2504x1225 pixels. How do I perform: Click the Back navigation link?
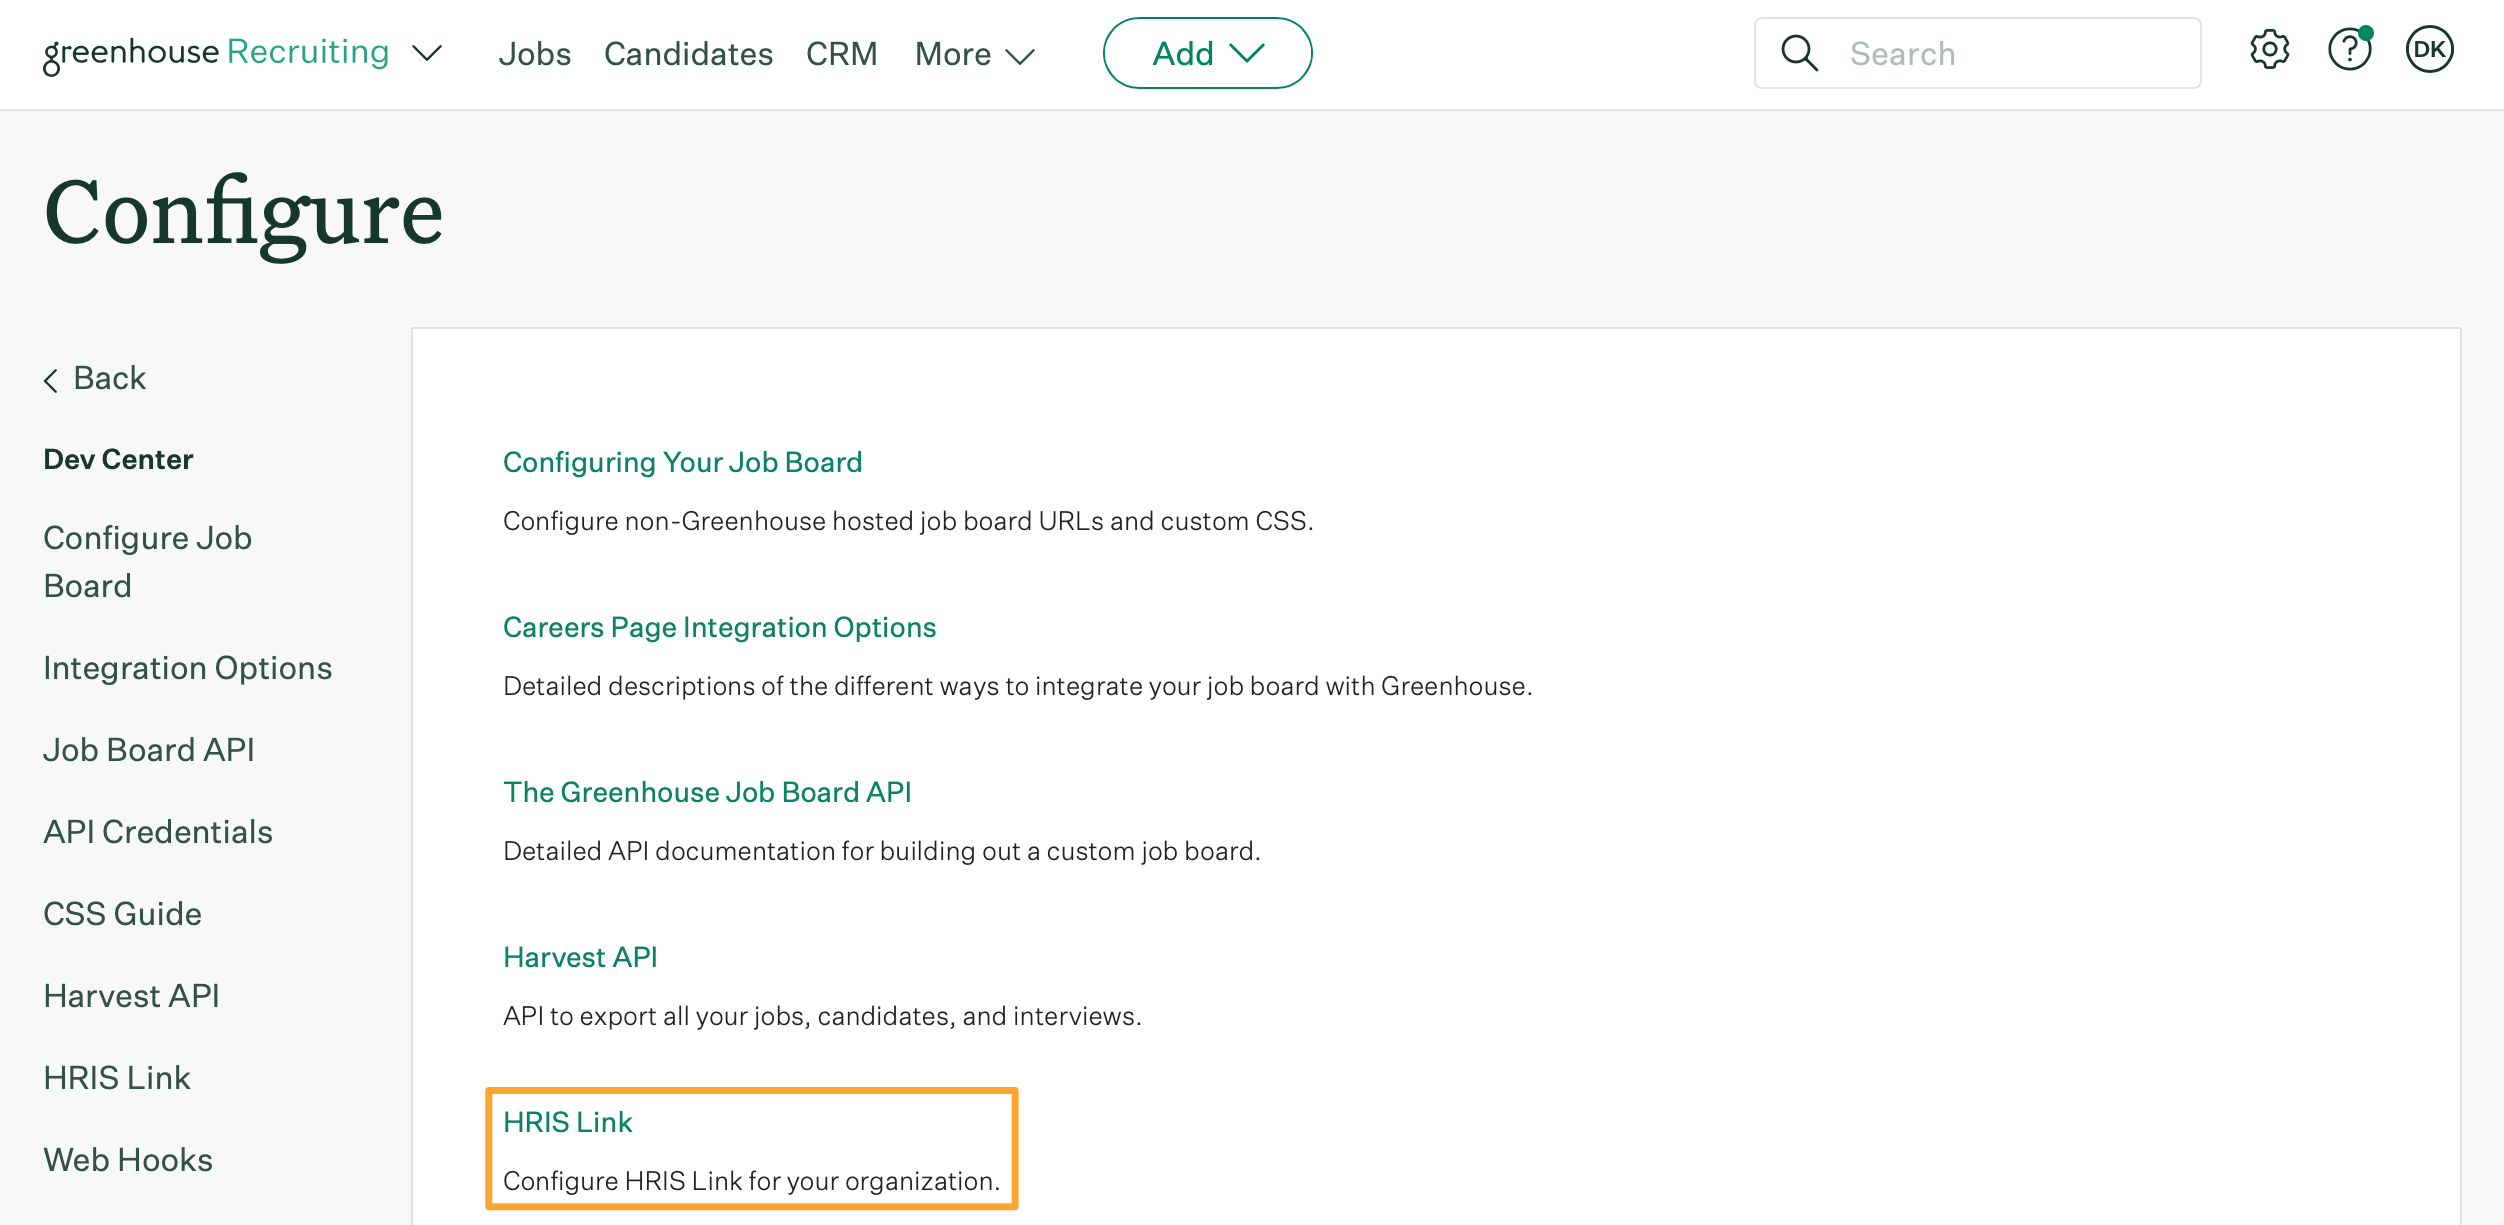(94, 377)
